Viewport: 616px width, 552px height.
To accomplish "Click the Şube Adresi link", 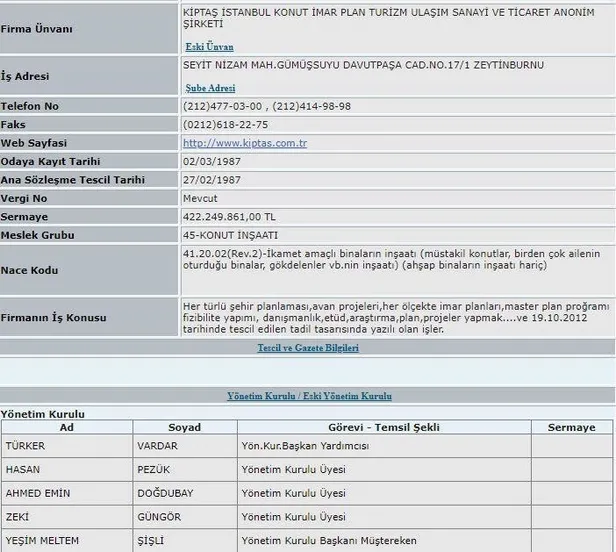I will click(x=210, y=88).
